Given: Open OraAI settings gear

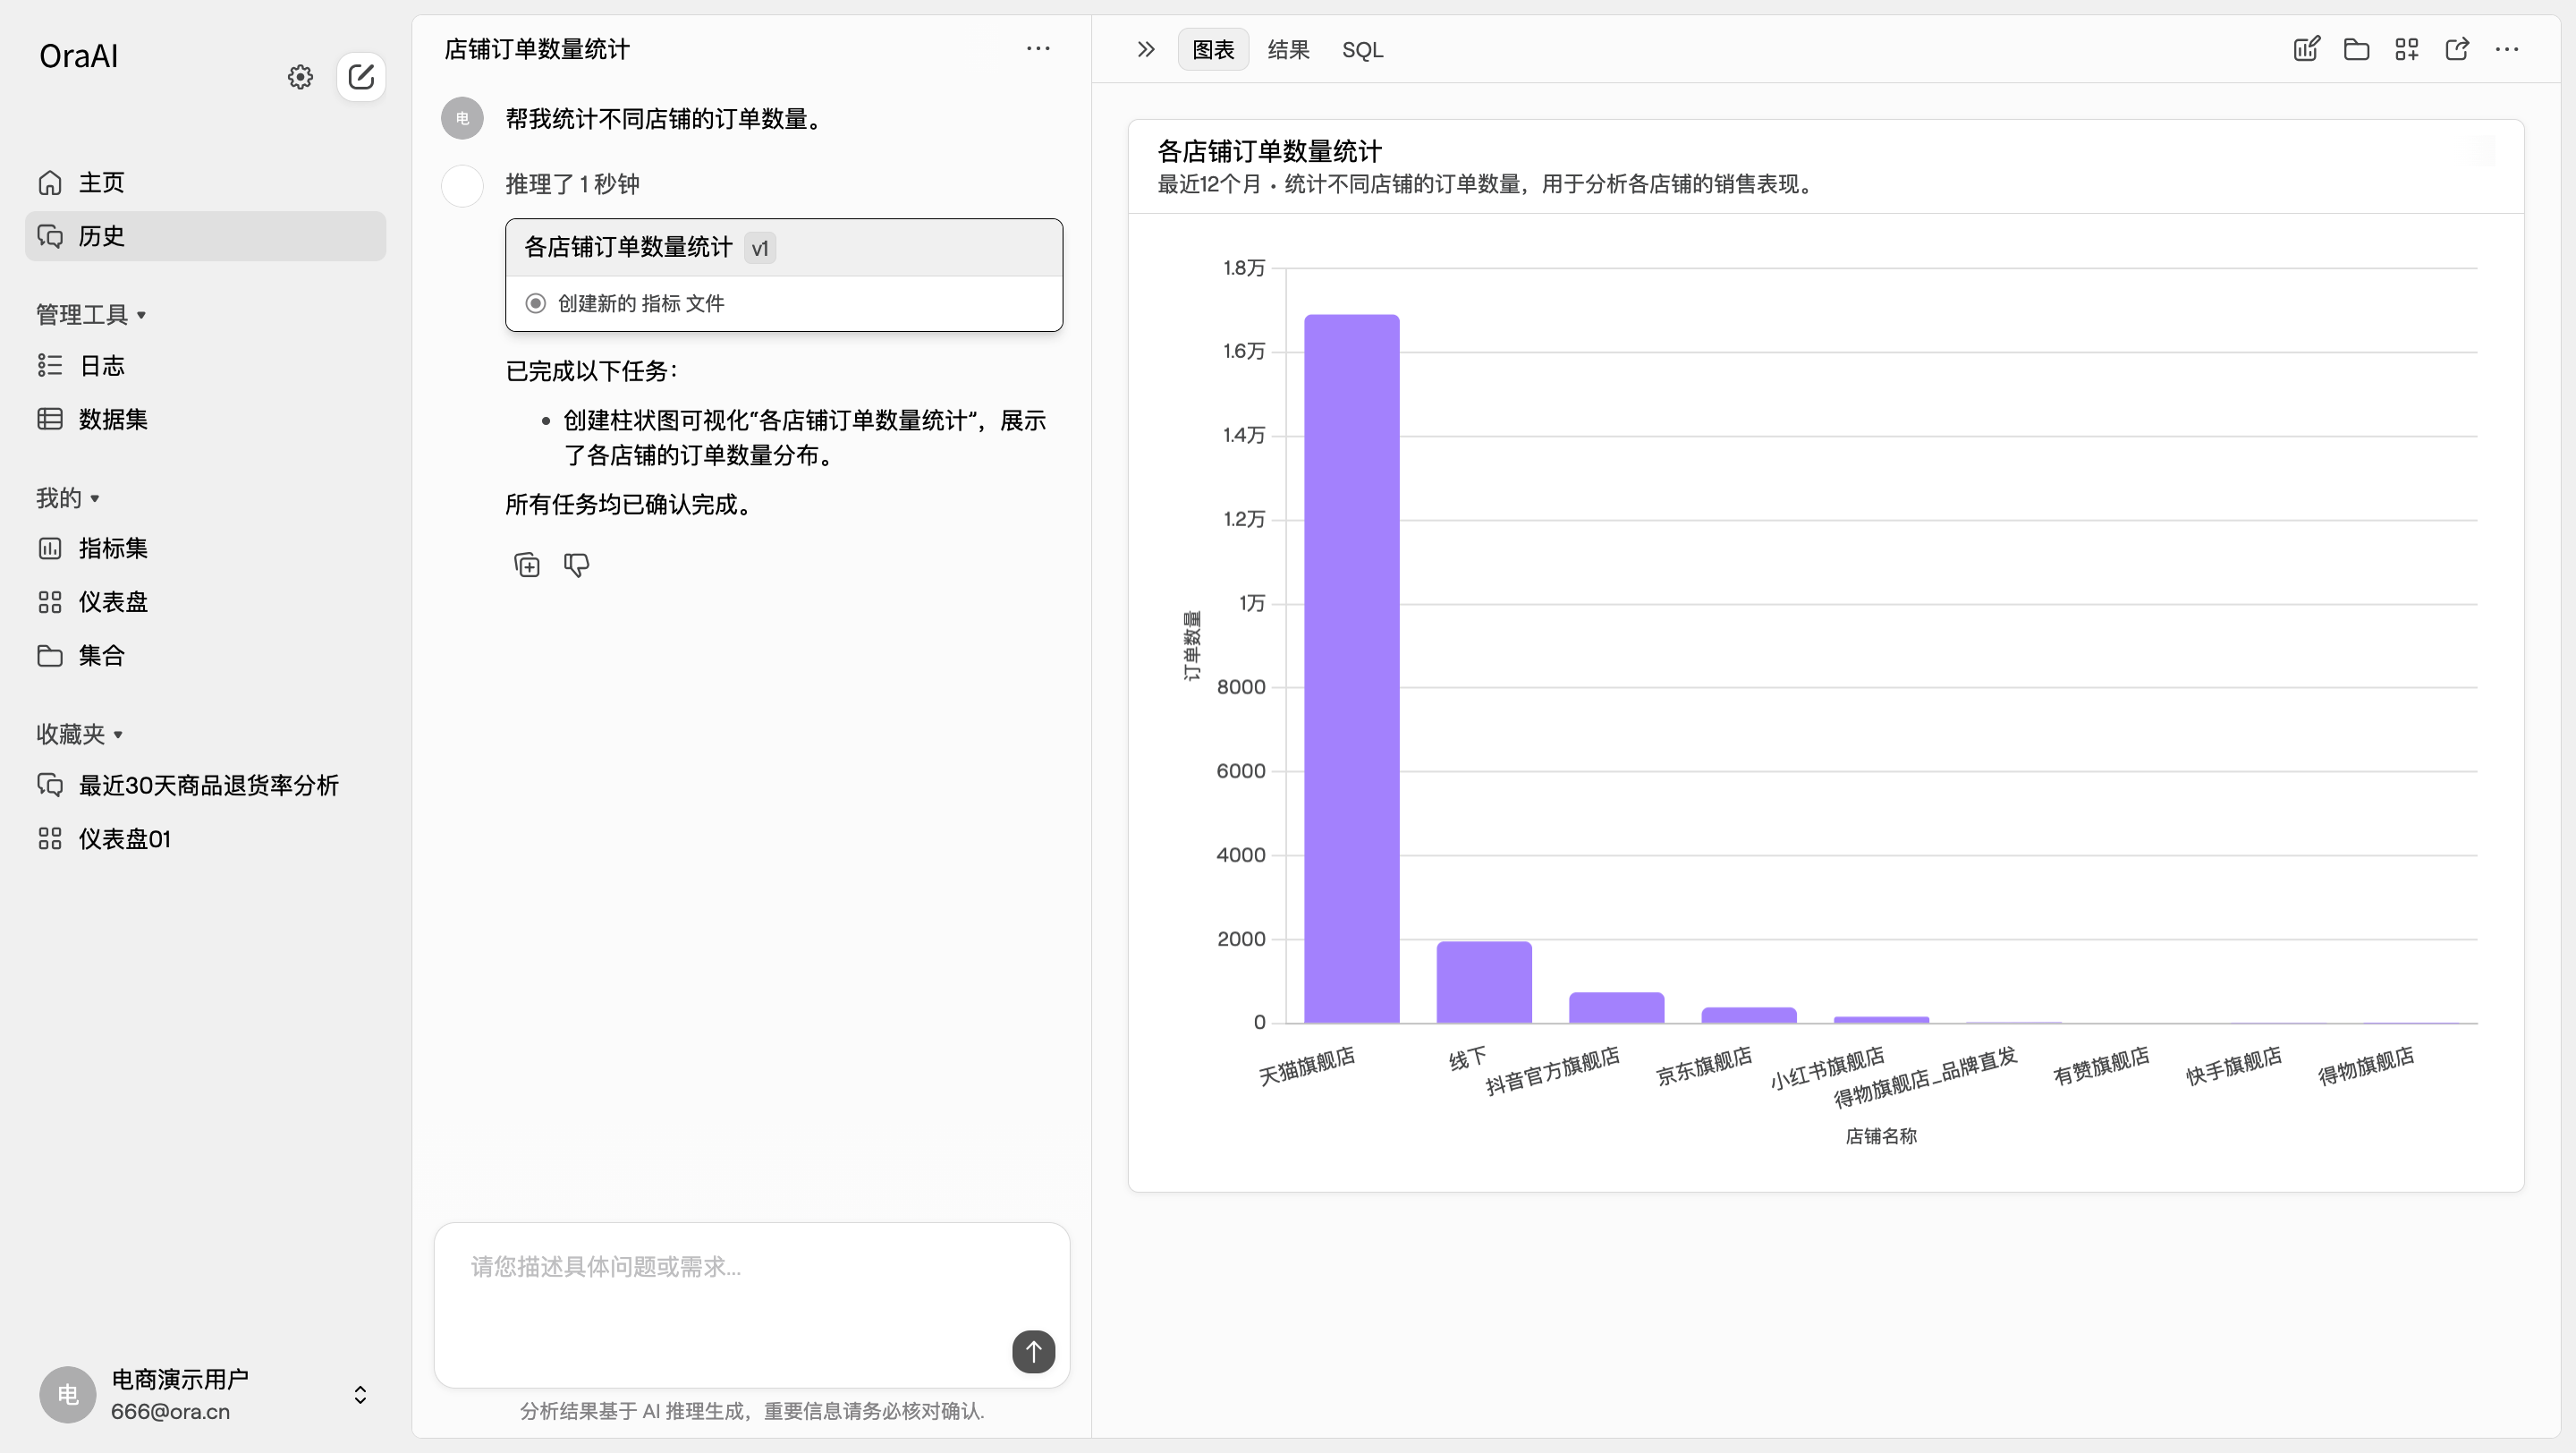Looking at the screenshot, I should [x=299, y=77].
